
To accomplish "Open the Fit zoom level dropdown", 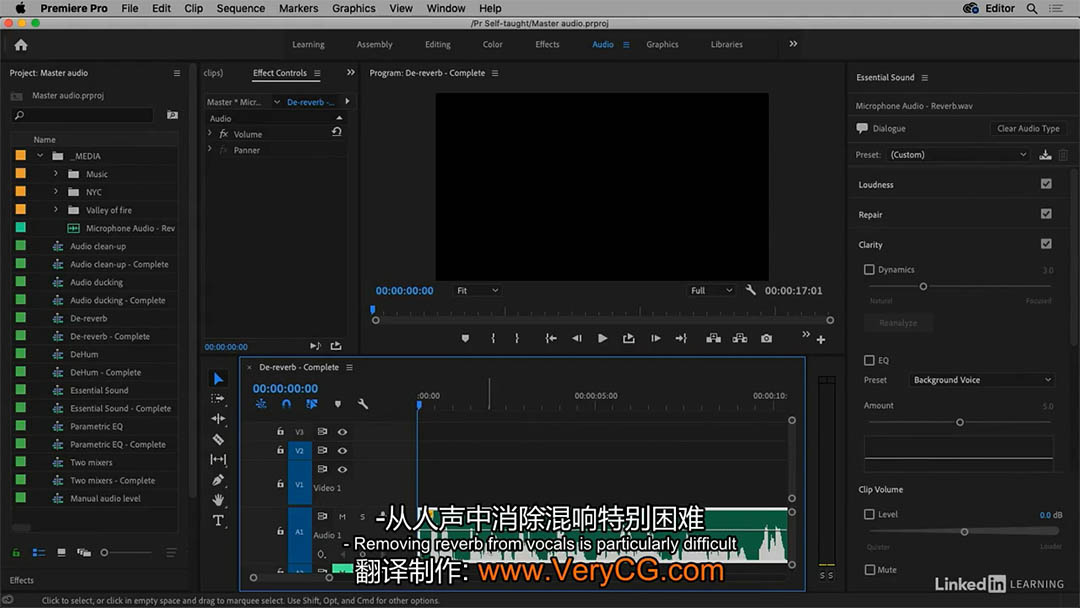I will tap(477, 291).
